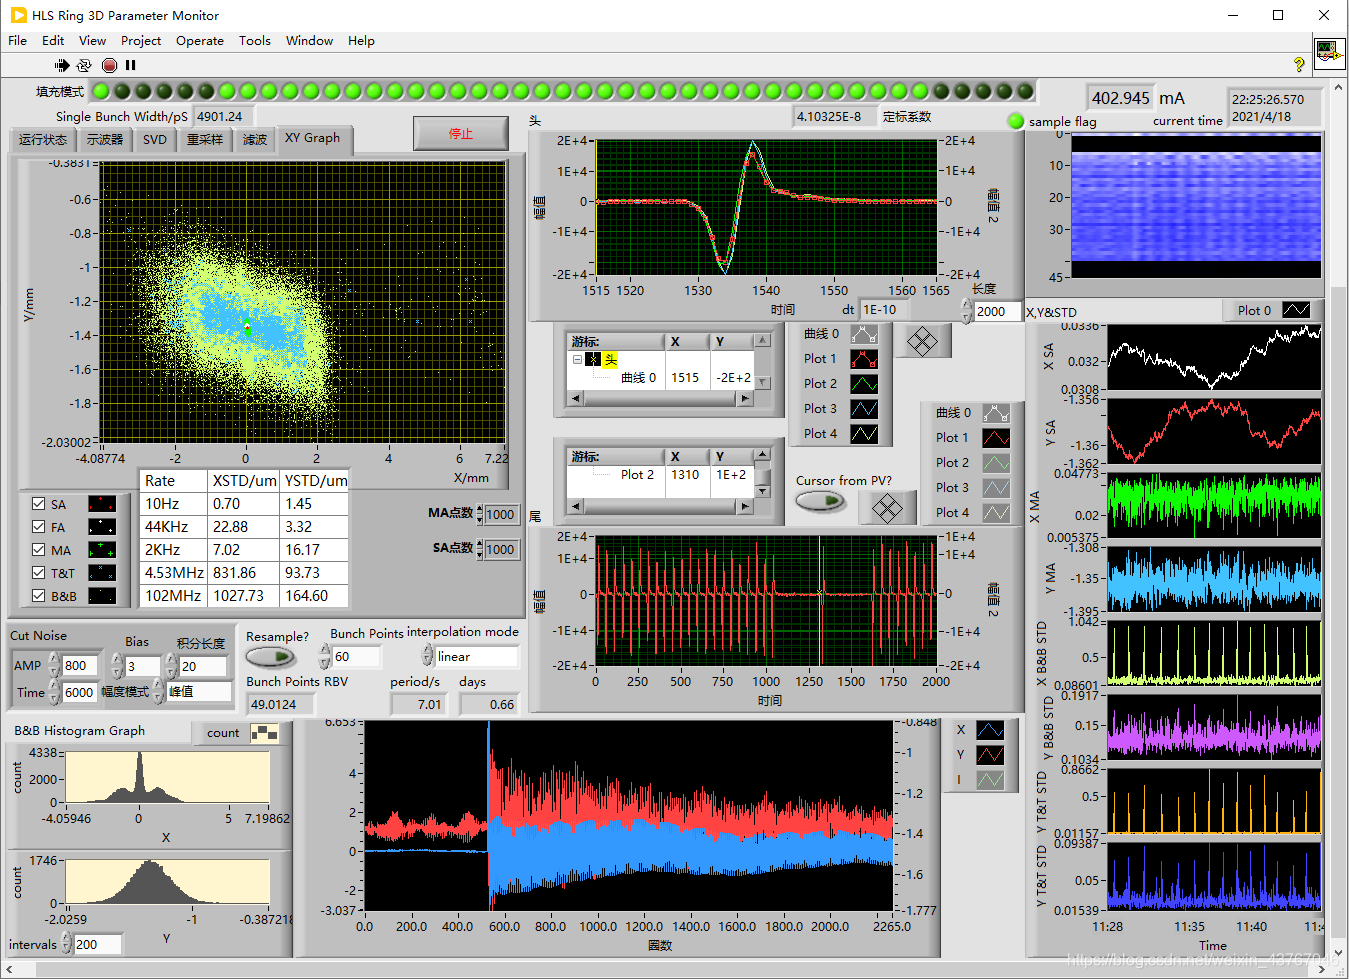1349x979 pixels.
Task: Click the intervals input field
Action: tap(96, 944)
